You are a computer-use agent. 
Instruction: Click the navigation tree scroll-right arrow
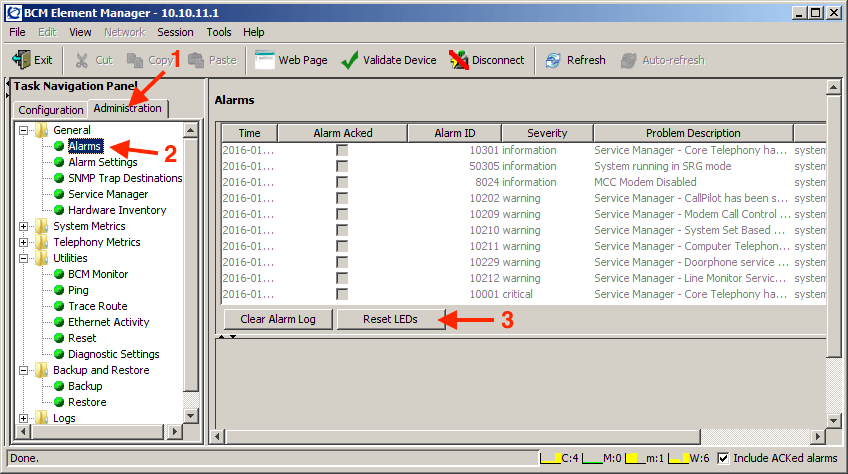(174, 432)
